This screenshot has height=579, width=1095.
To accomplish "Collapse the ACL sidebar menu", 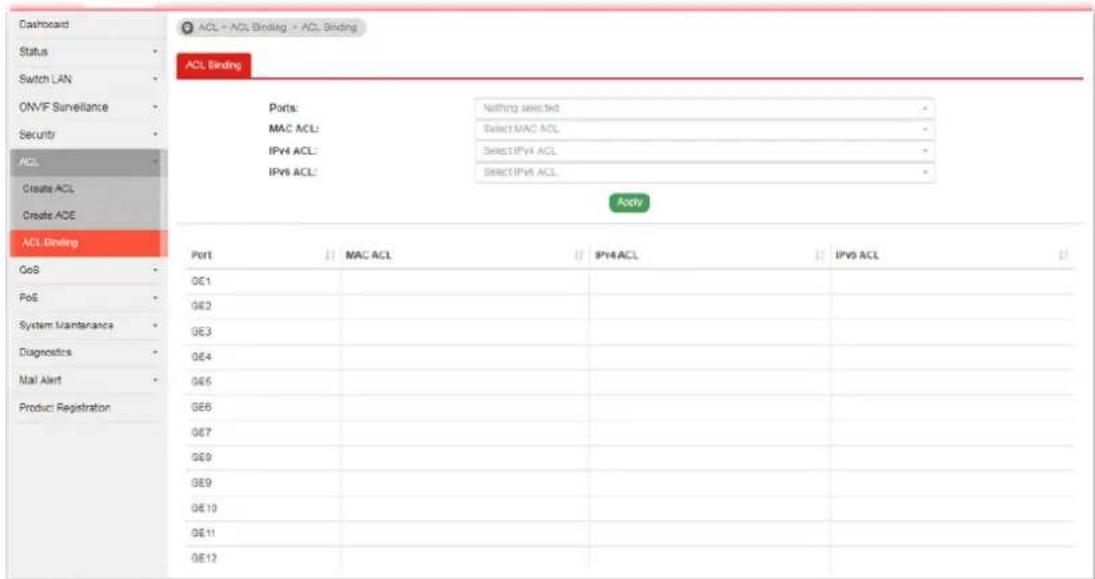I will [87, 162].
